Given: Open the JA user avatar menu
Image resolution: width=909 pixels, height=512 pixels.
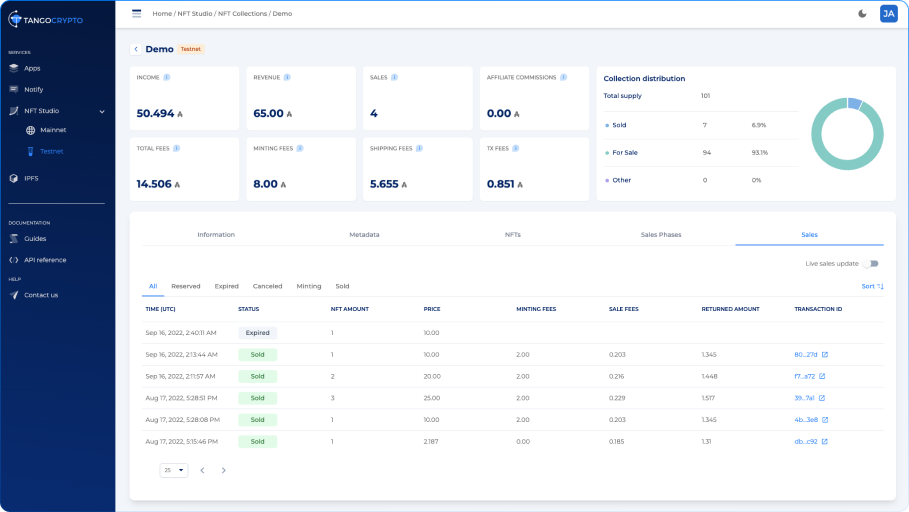Looking at the screenshot, I should (888, 13).
